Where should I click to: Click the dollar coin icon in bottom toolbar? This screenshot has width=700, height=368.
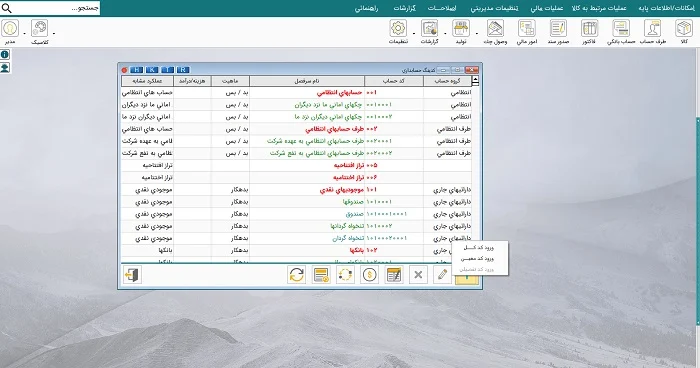(x=369, y=275)
